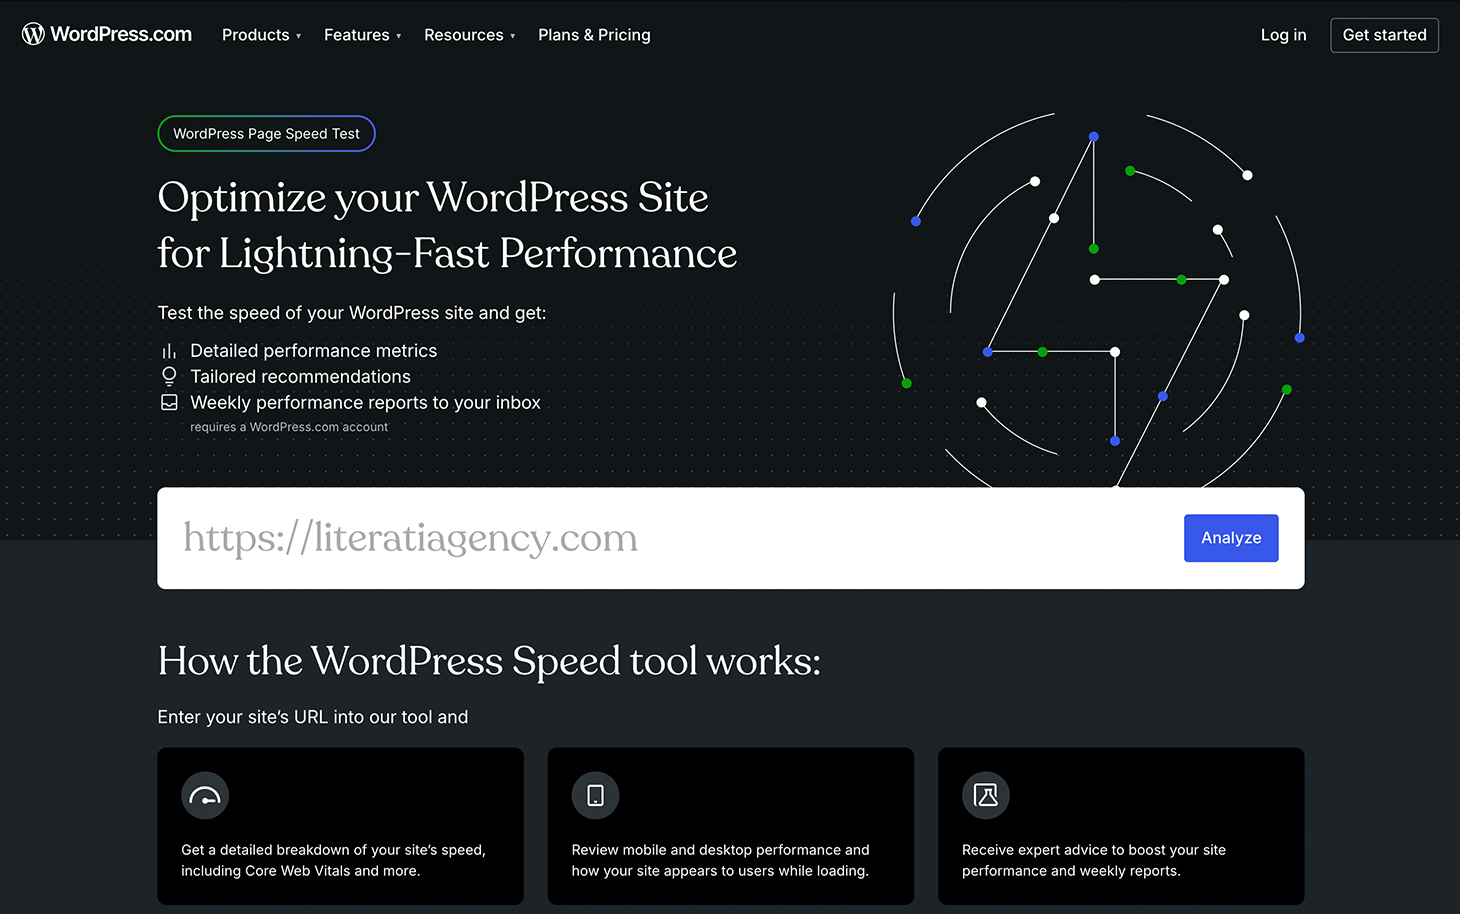Click the Get started button
This screenshot has height=914, width=1460.
1384,35
